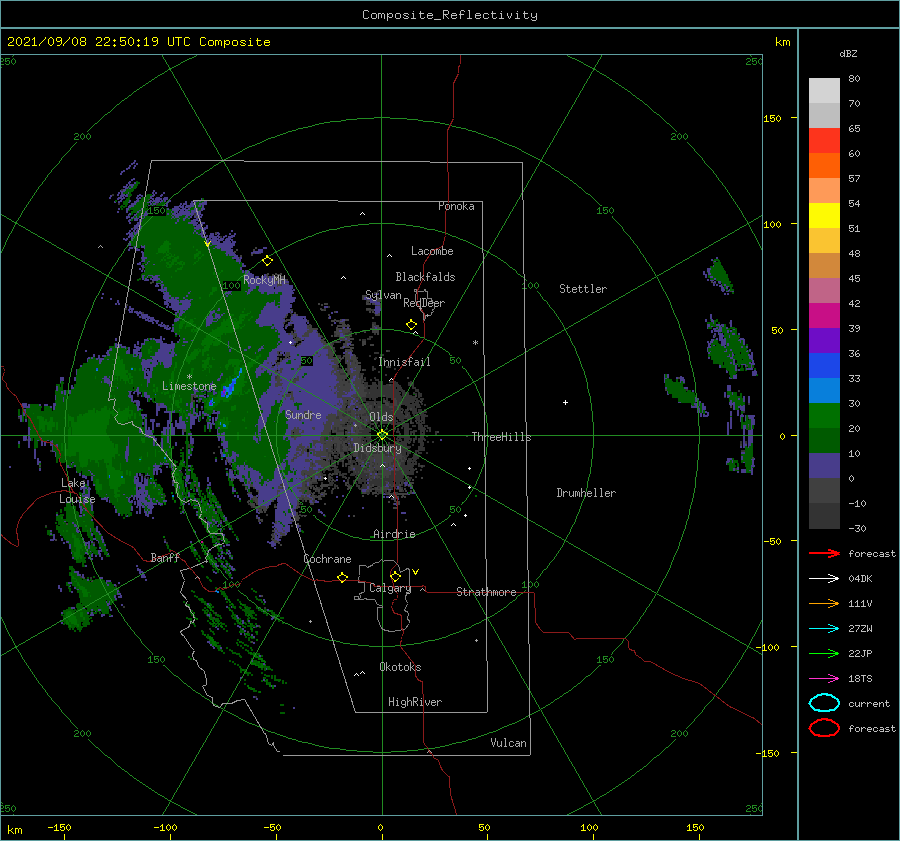Click the yellow V marker northeast of Calgary
900x841 pixels.
click(x=415, y=572)
